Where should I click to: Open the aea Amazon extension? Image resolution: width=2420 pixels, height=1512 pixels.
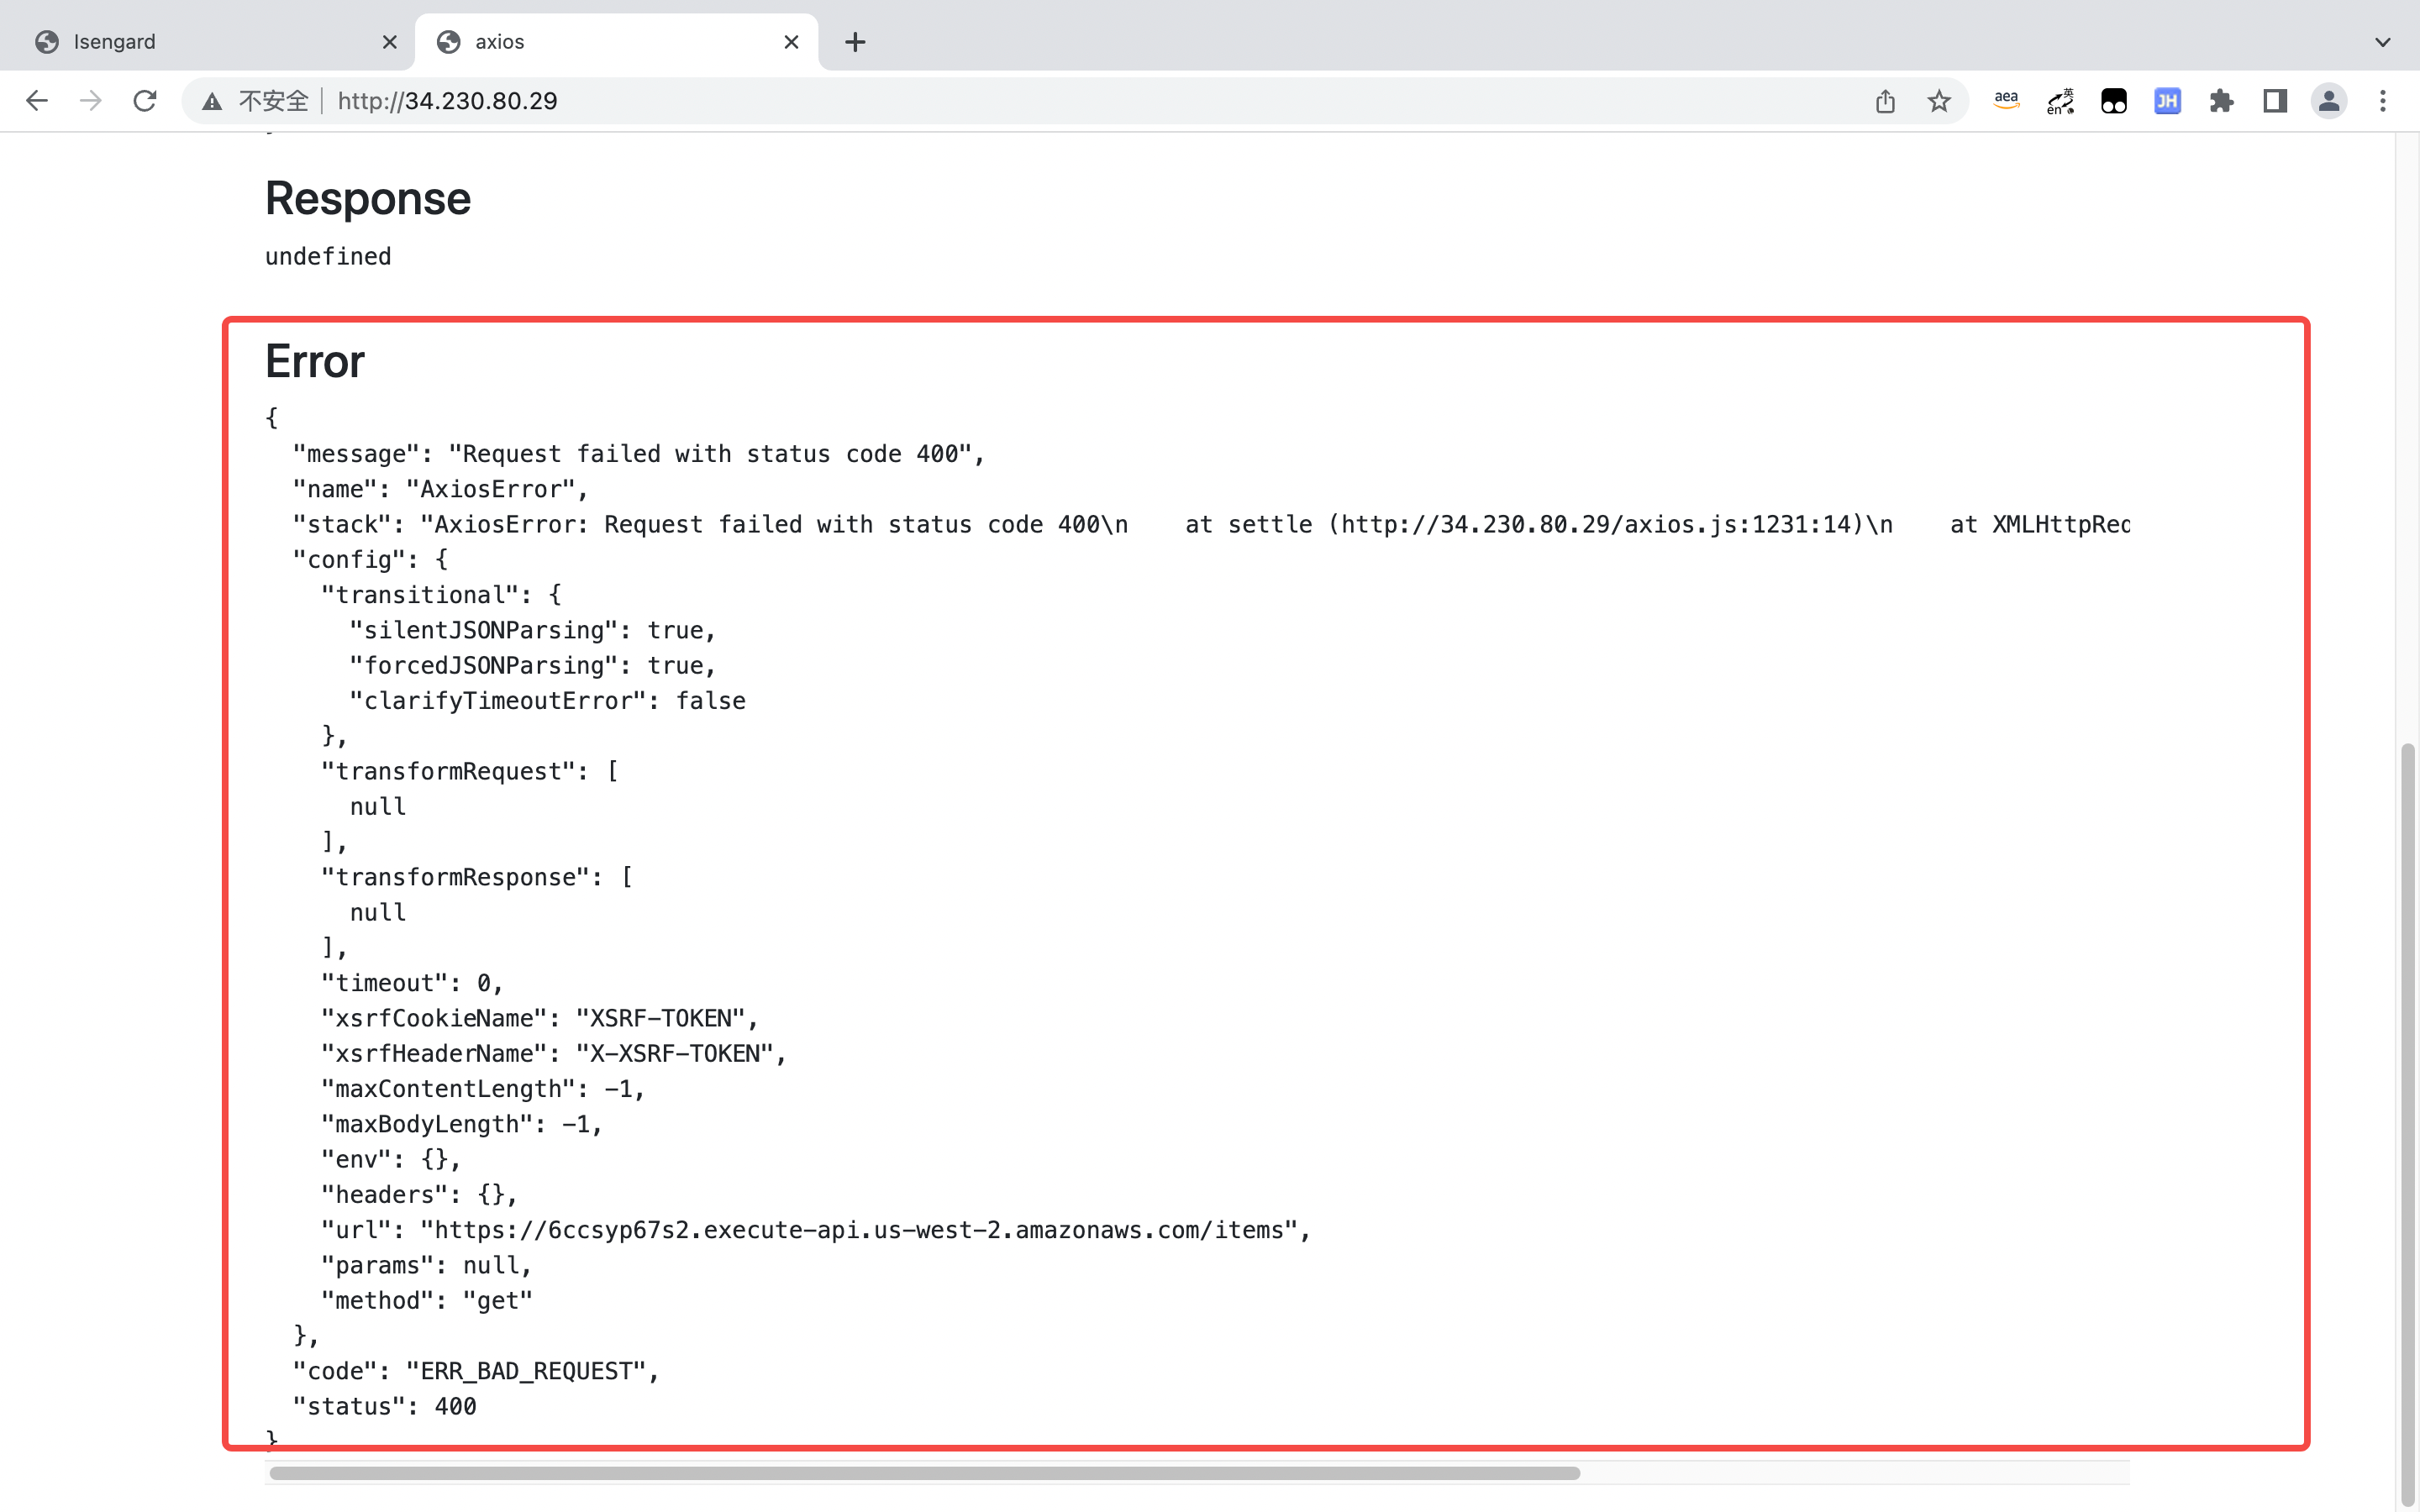[2006, 101]
